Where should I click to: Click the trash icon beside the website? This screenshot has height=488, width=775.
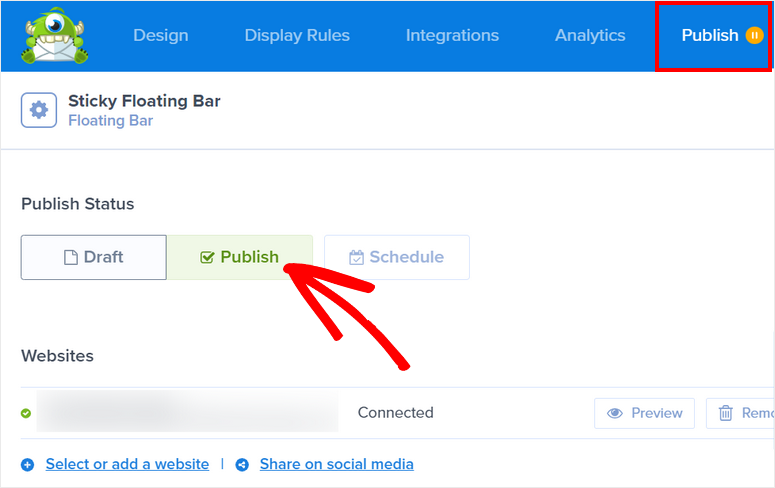[x=726, y=413]
